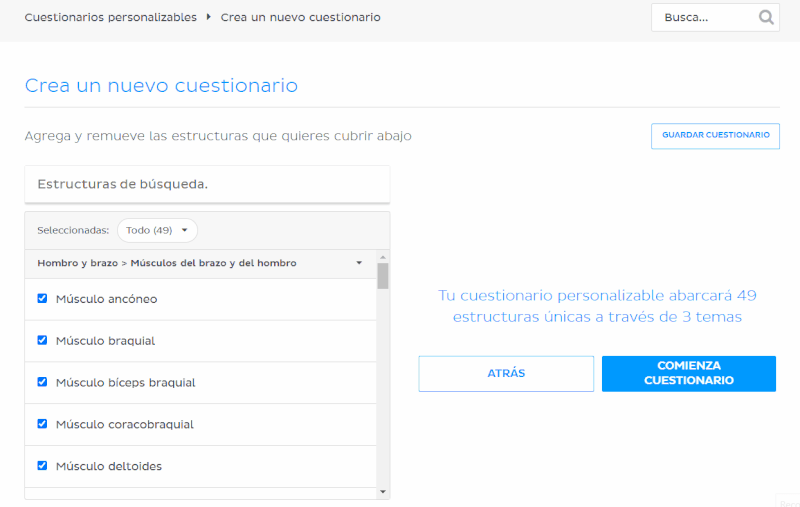Click the Músculo ancóneo label text
The height and width of the screenshot is (507, 800).
coord(106,299)
